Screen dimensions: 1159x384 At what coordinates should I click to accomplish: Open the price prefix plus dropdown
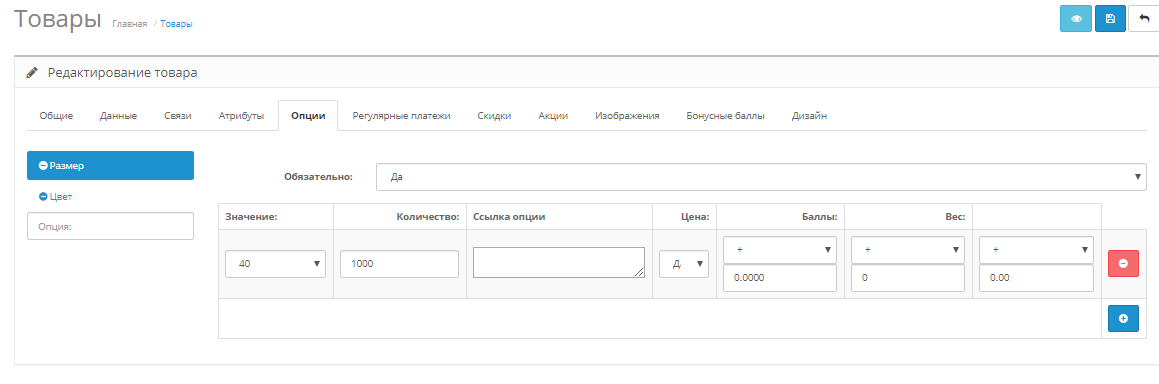780,250
